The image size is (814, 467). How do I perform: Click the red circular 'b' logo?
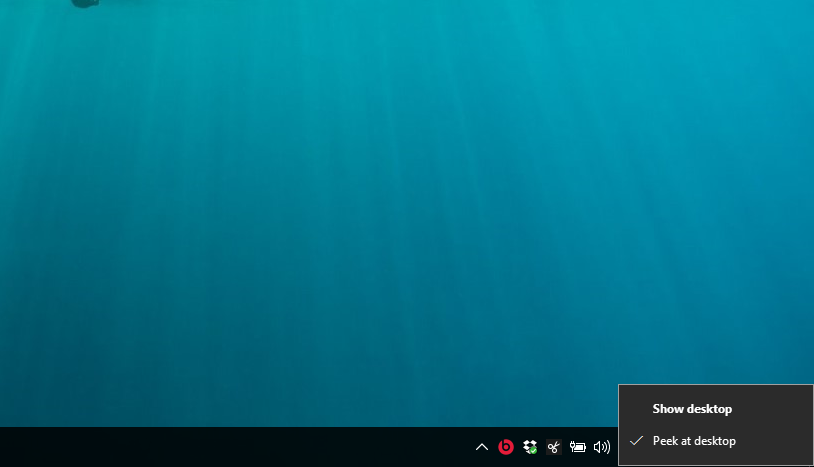tap(506, 447)
